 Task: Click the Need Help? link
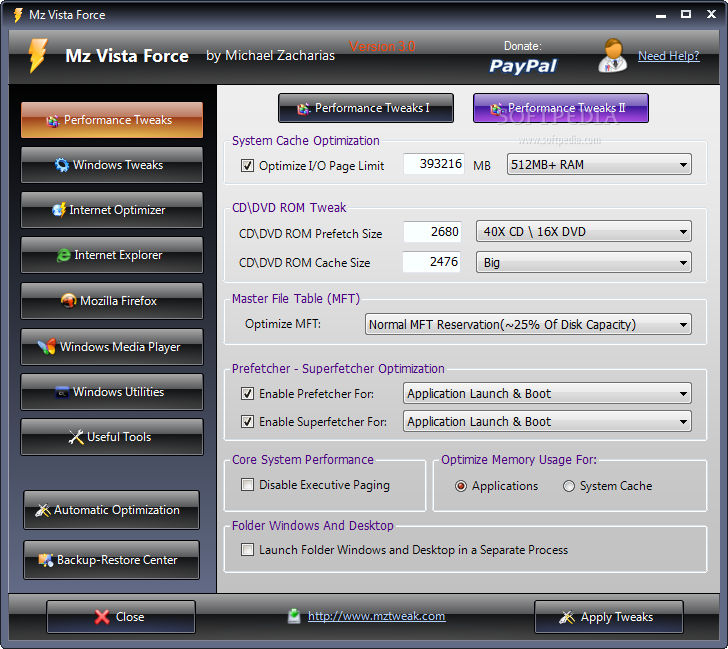coord(669,56)
